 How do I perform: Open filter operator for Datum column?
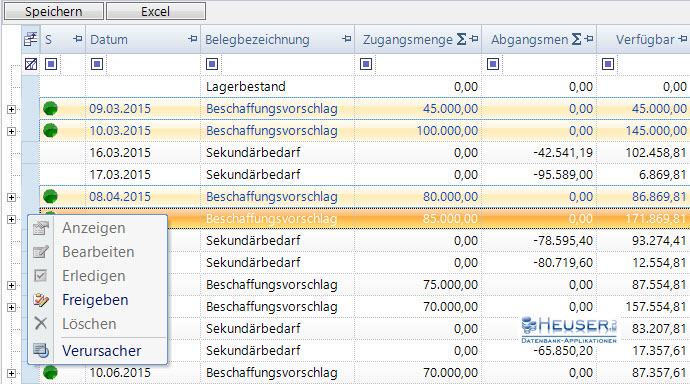pos(97,64)
